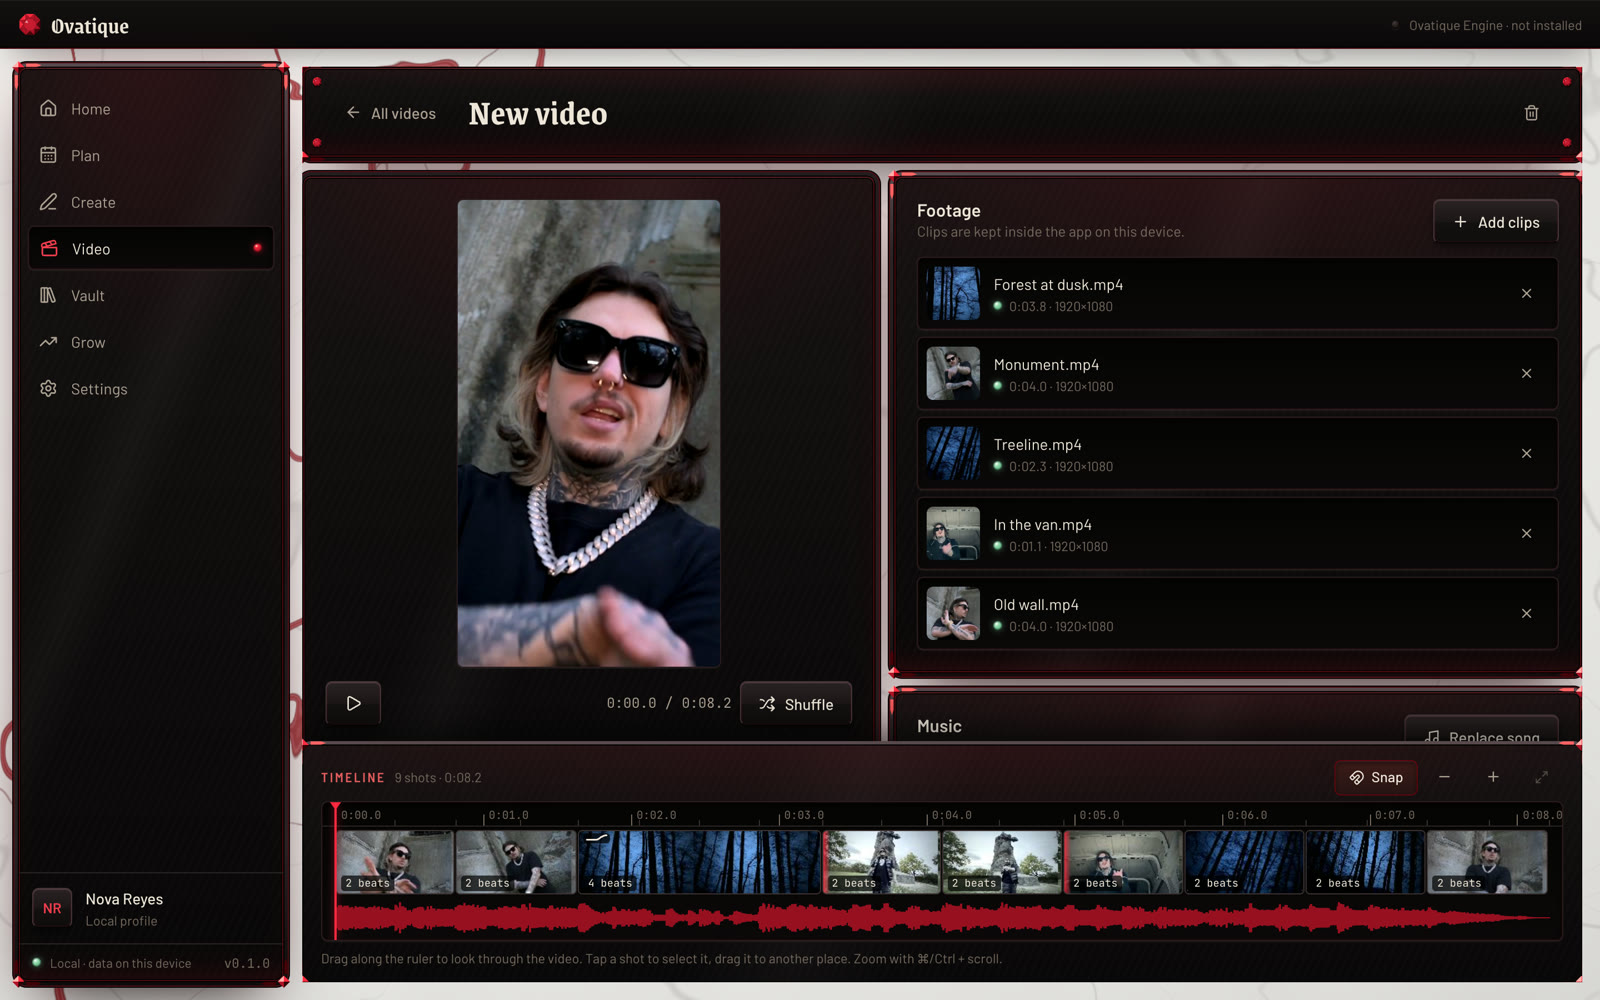Select Treeline.mp4 thumbnail
This screenshot has width=1600, height=1000.
tap(953, 453)
